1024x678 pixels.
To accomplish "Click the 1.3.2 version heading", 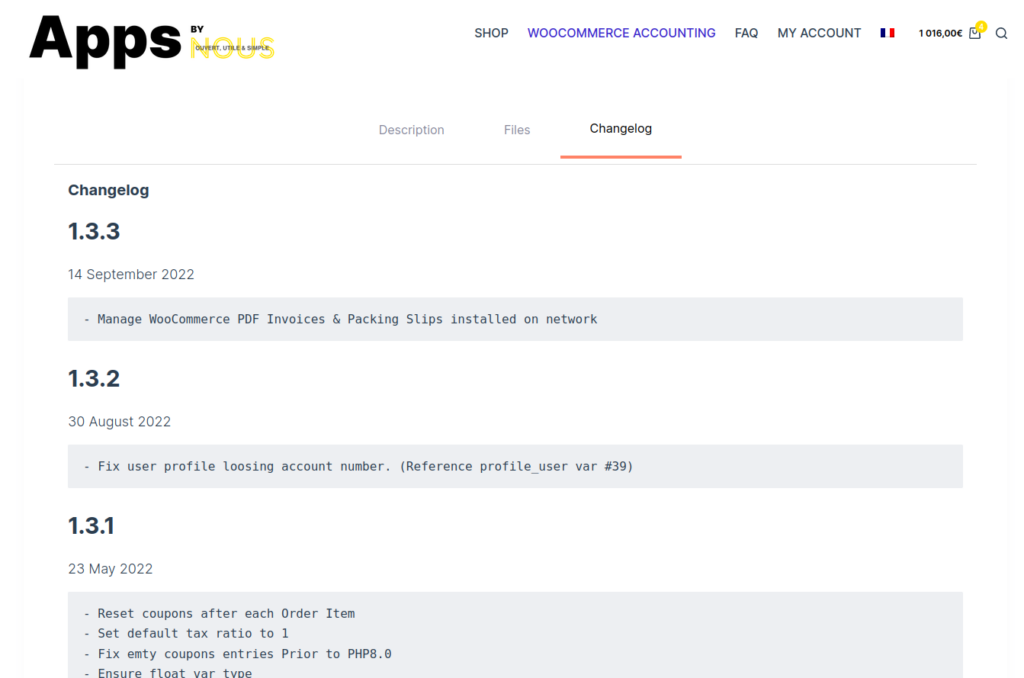I will [94, 378].
